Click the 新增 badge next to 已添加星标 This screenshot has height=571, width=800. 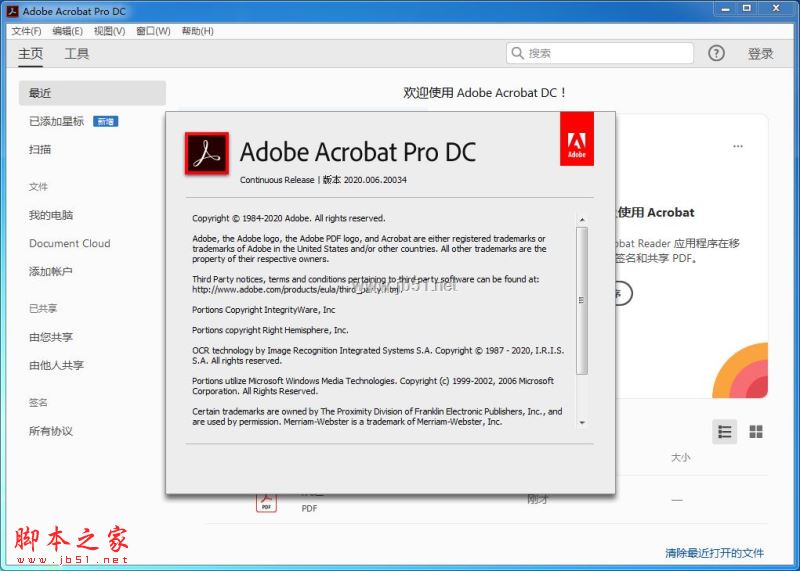coord(106,121)
